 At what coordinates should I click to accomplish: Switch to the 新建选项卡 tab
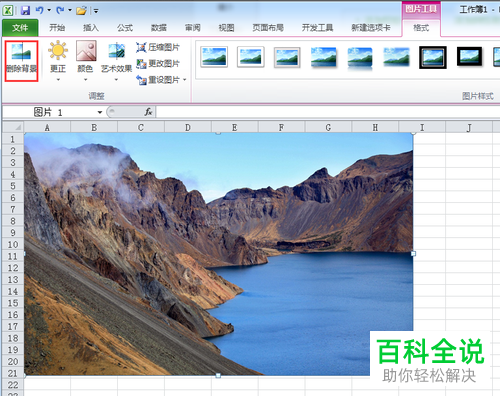tap(371, 28)
